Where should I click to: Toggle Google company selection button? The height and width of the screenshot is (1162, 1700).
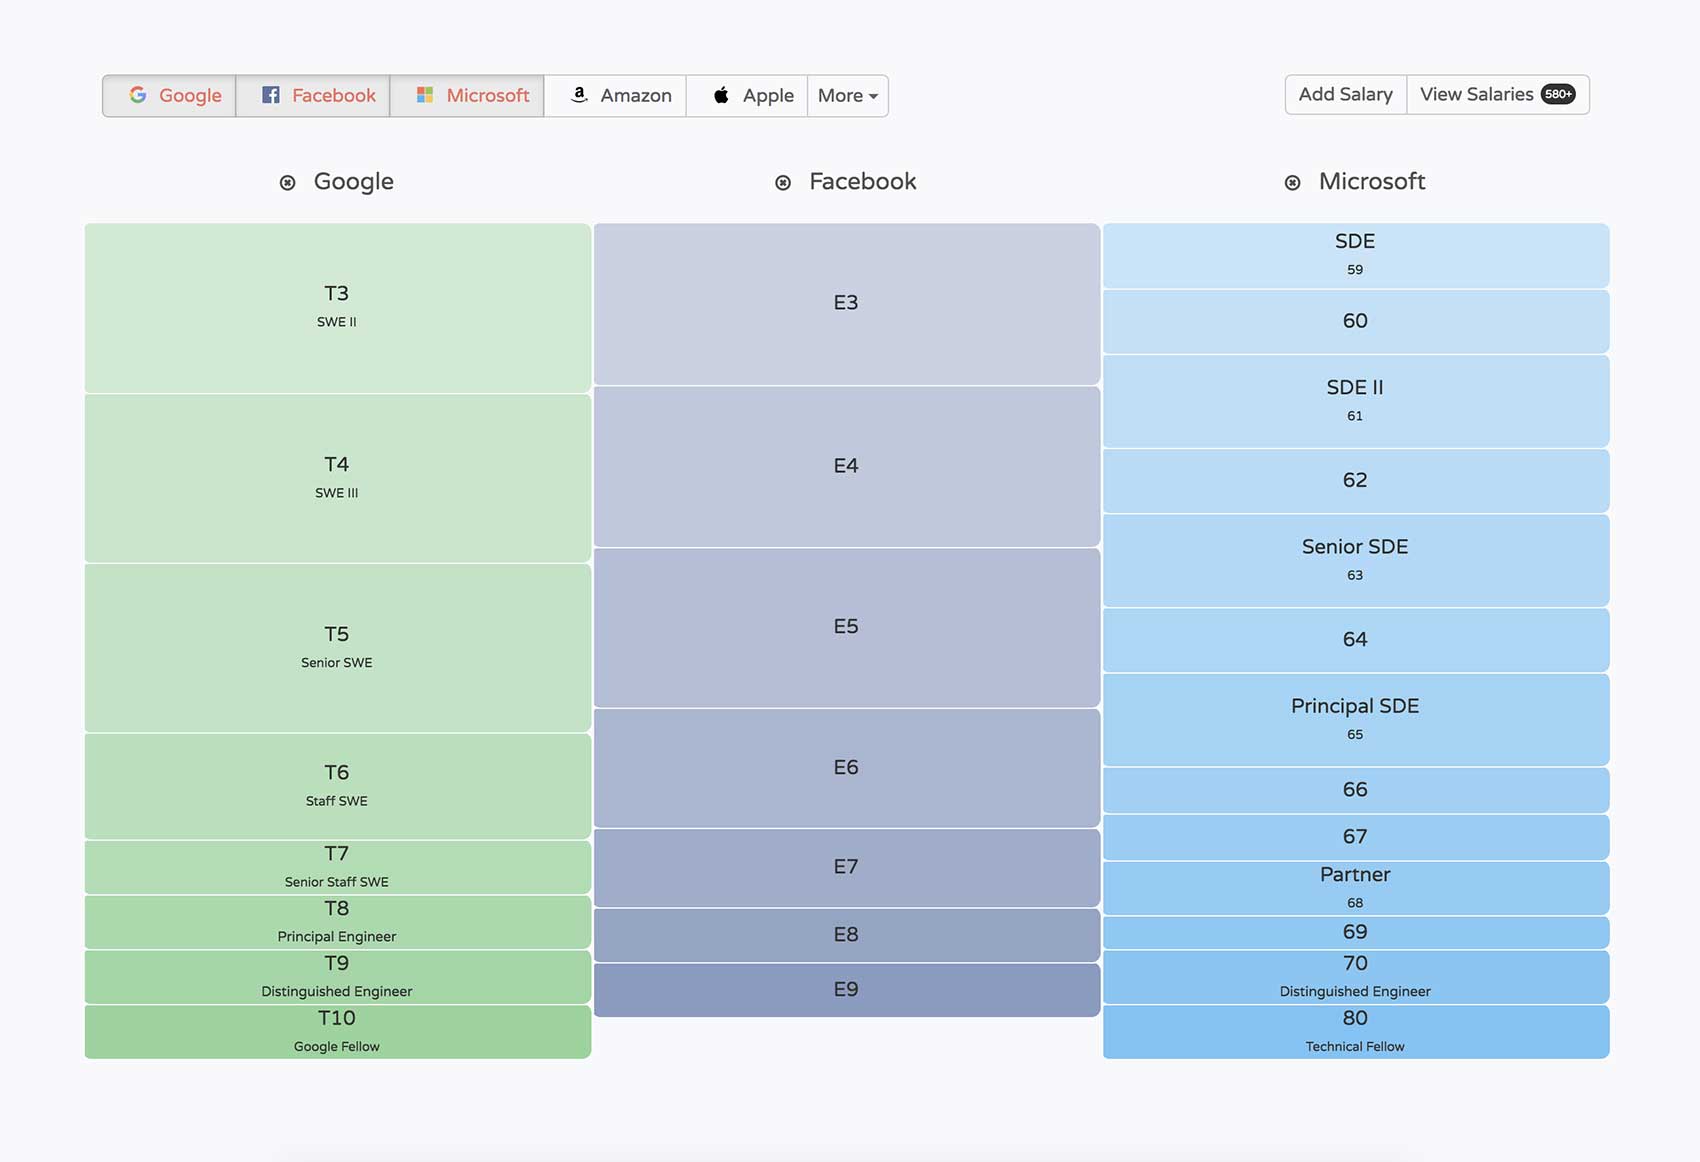pos(169,96)
